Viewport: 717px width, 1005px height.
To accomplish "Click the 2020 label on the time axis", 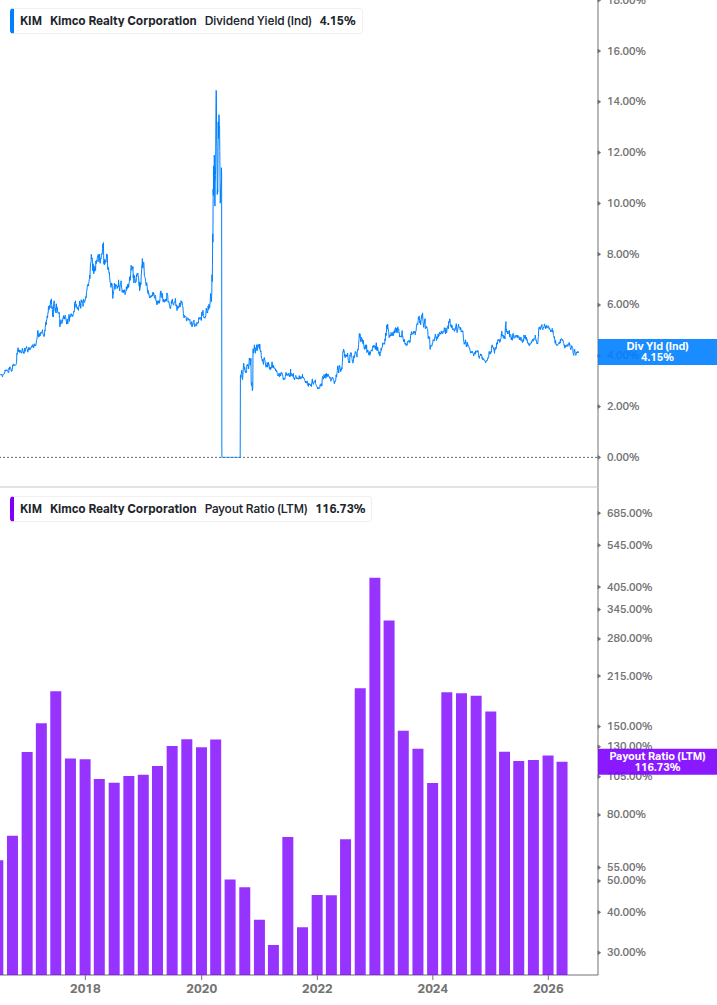I will (x=201, y=988).
